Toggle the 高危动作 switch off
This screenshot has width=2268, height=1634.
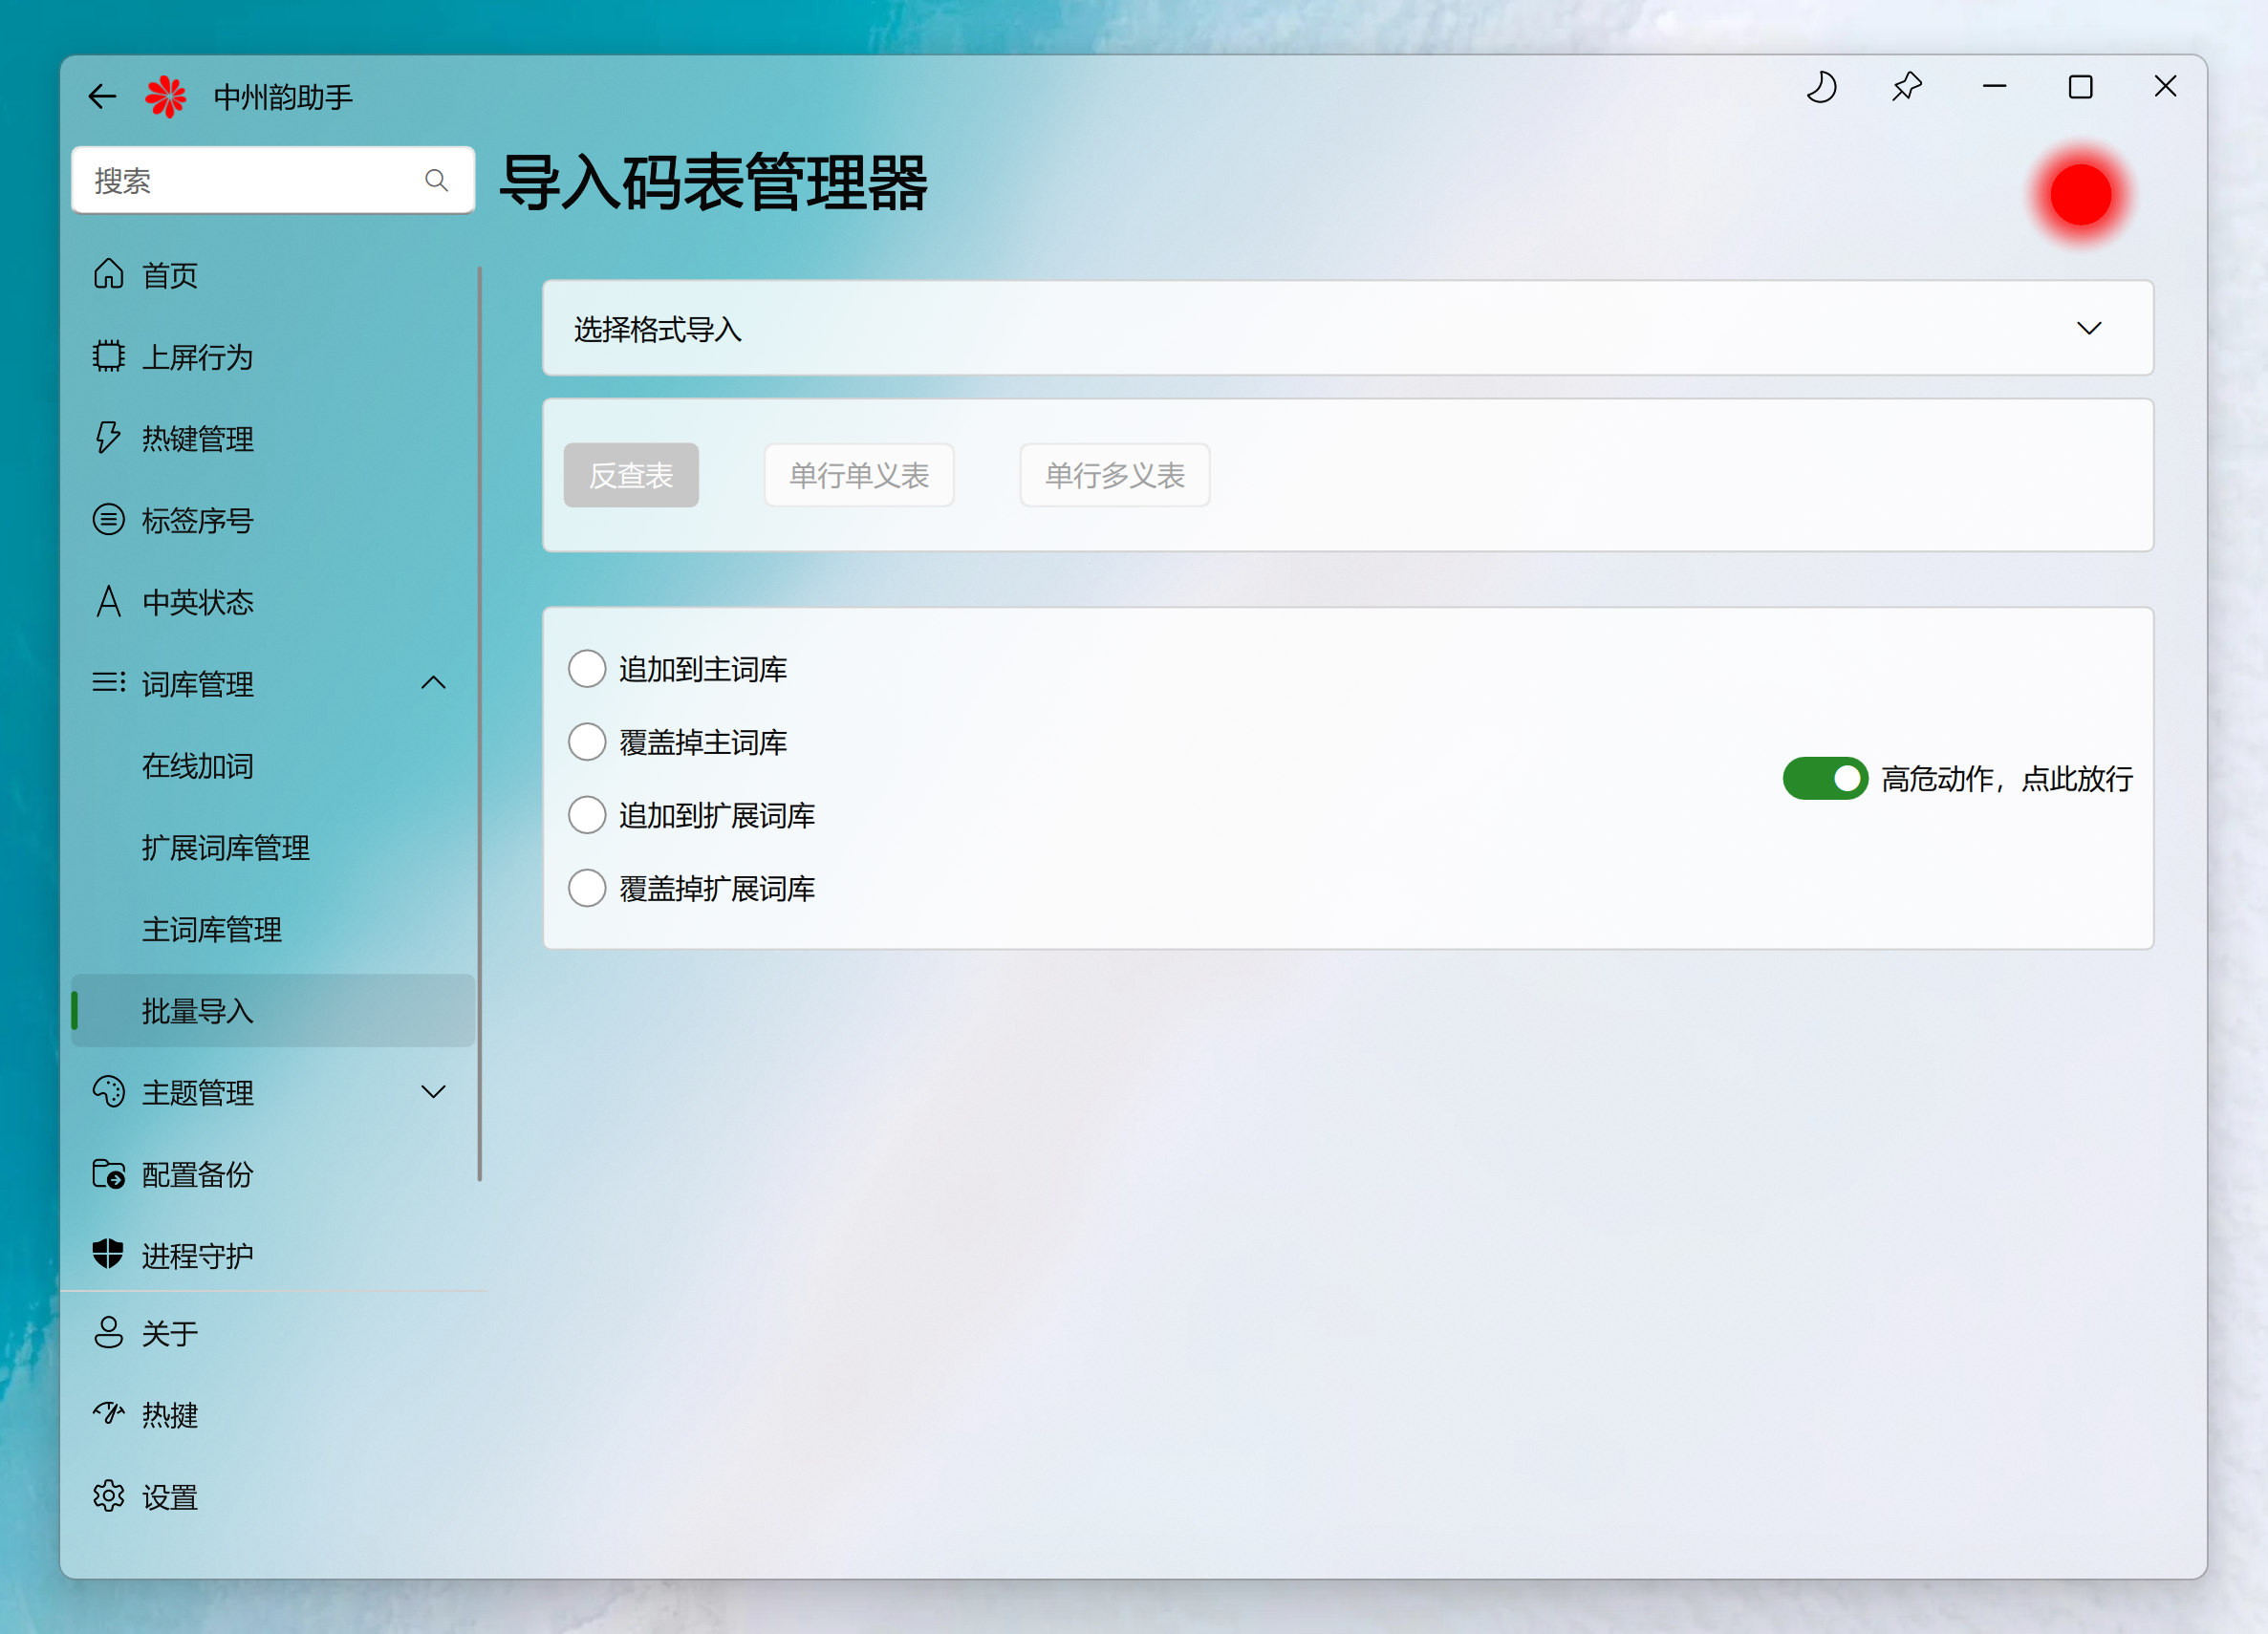pos(1825,778)
